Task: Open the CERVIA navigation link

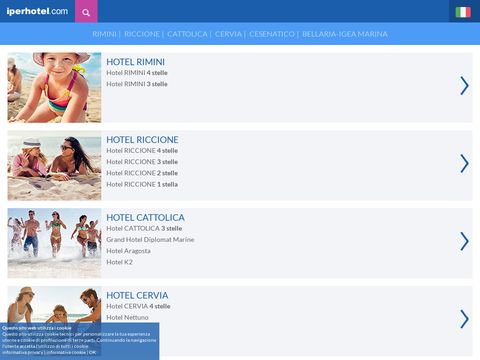Action: (x=228, y=34)
